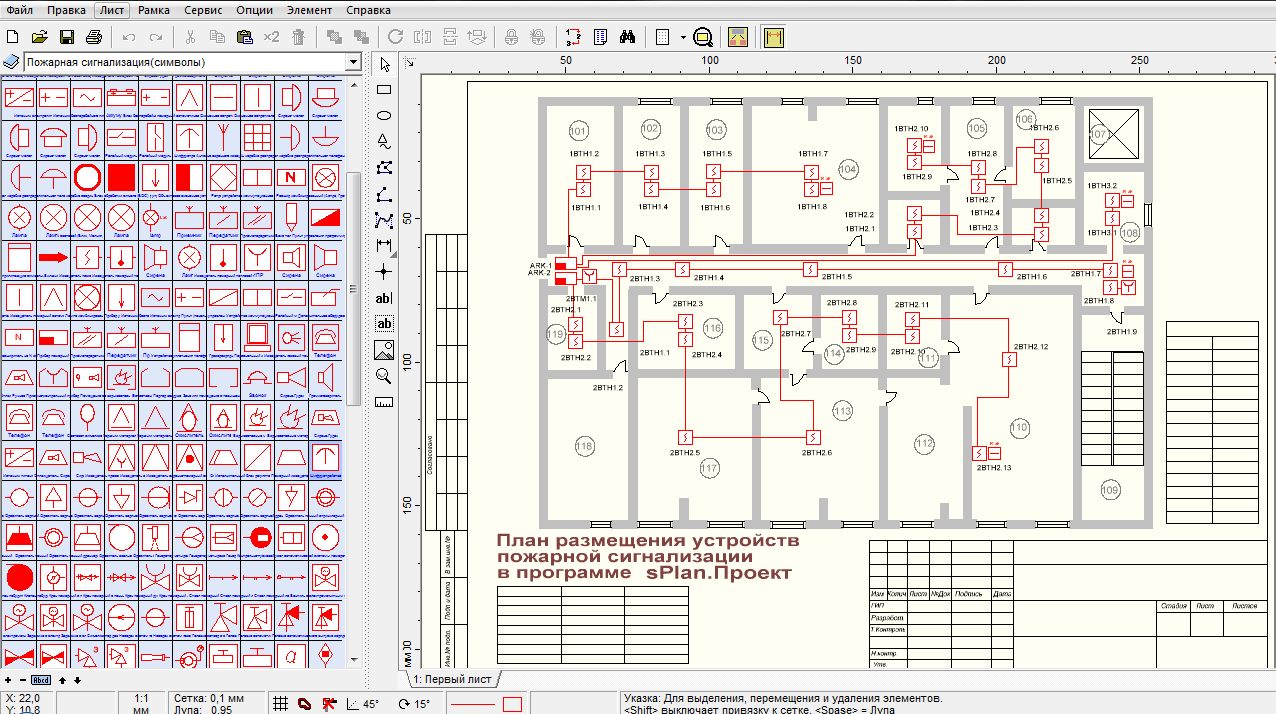Toggle grid display in status bar
Image resolution: width=1276 pixels, height=714 pixels.
point(281,704)
